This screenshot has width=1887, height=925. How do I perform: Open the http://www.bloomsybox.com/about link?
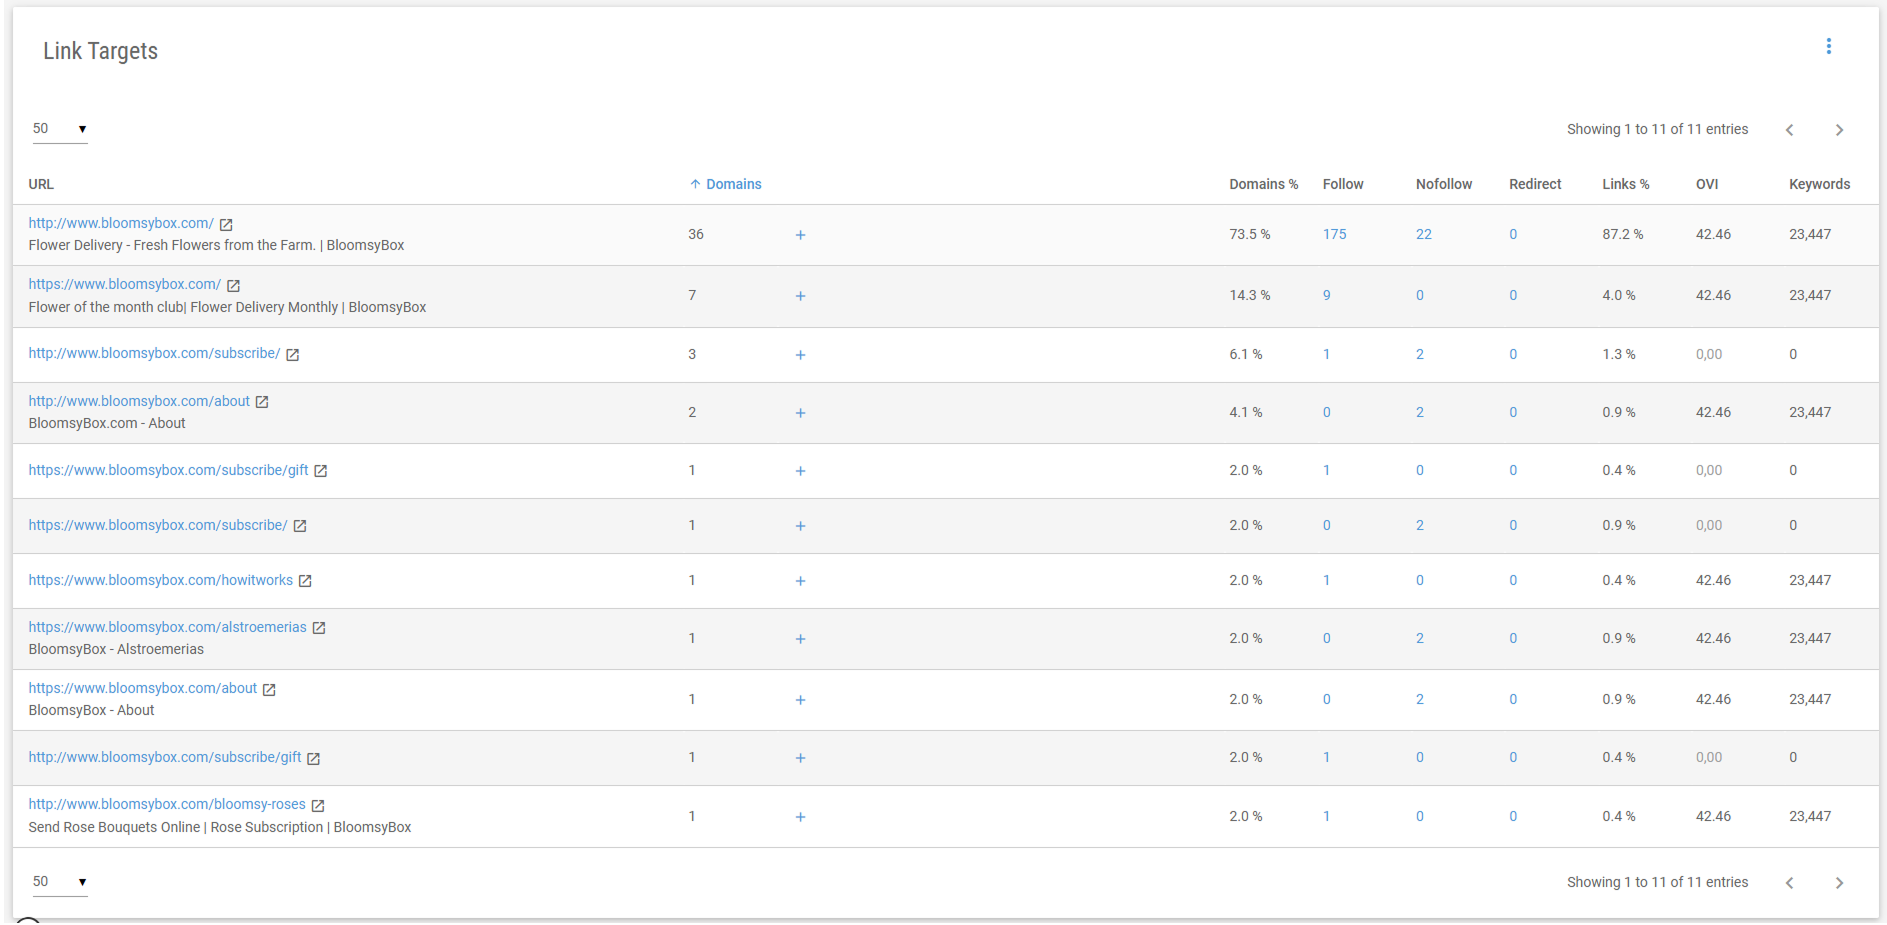[139, 401]
